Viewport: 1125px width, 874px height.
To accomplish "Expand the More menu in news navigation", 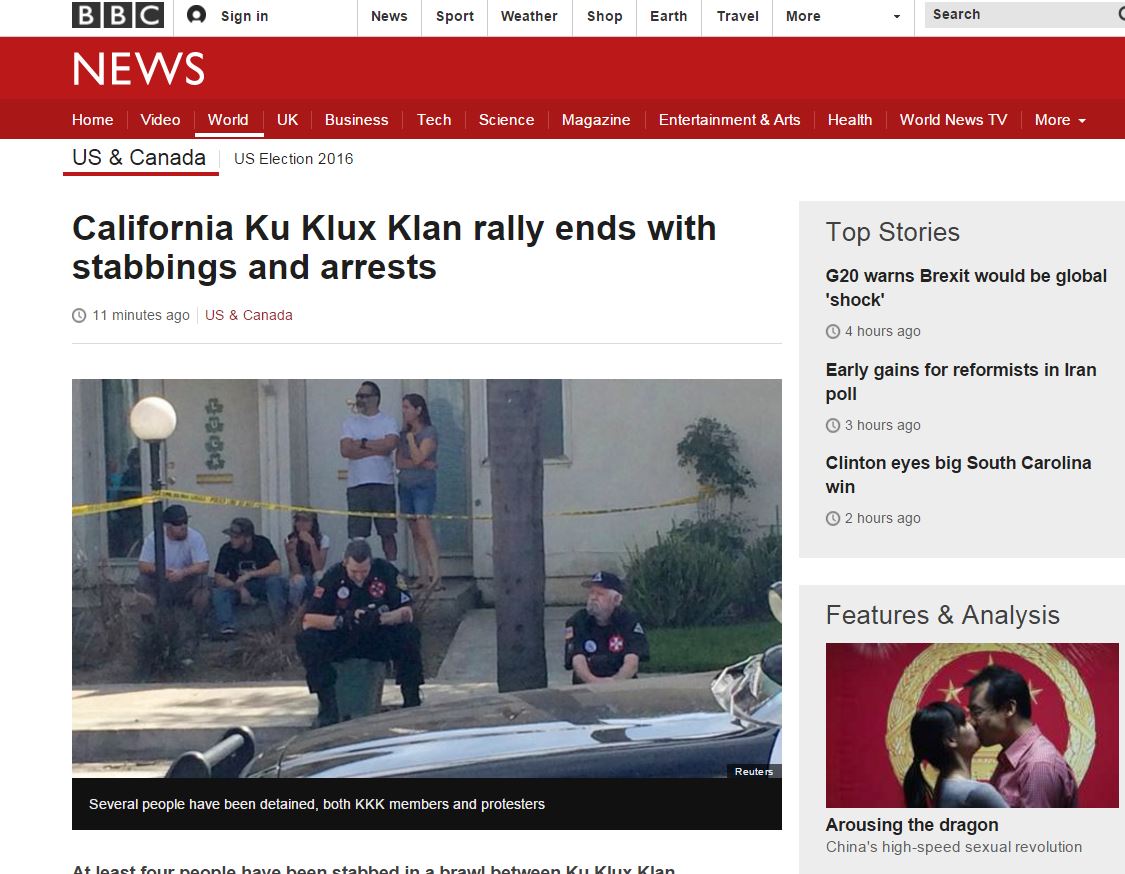I will tap(1060, 120).
